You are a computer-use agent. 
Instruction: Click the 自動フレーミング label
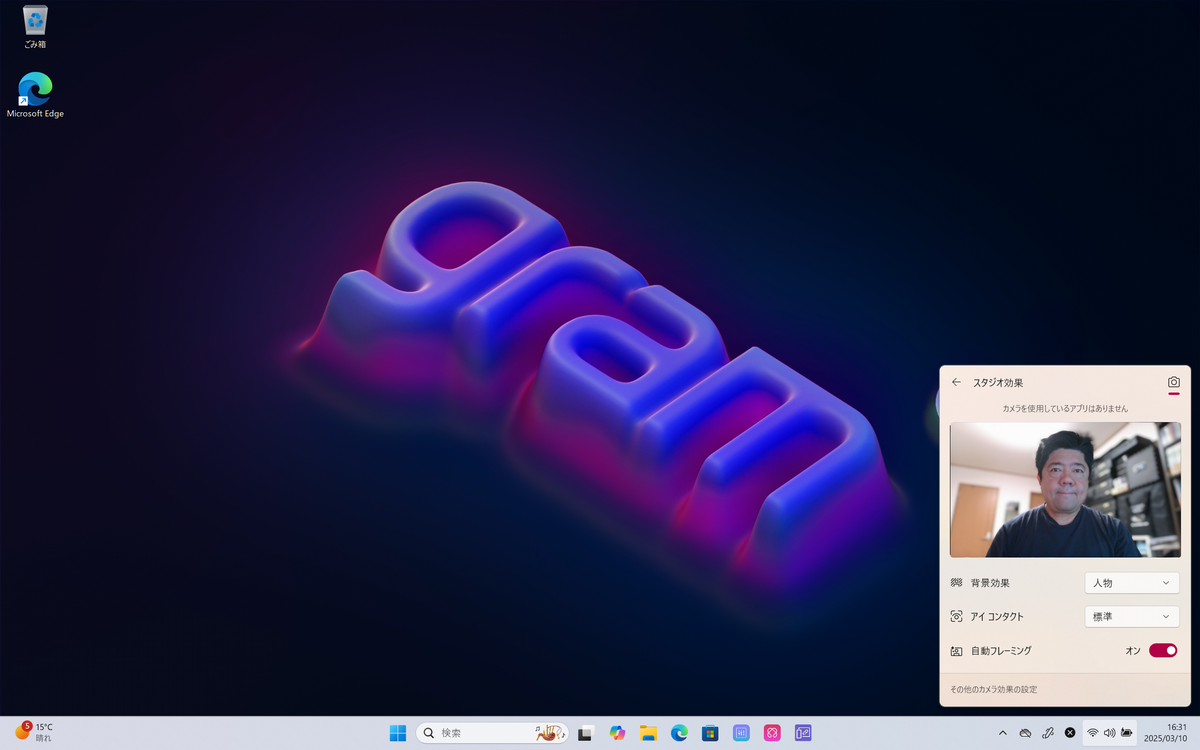pyautogui.click(x=1001, y=651)
